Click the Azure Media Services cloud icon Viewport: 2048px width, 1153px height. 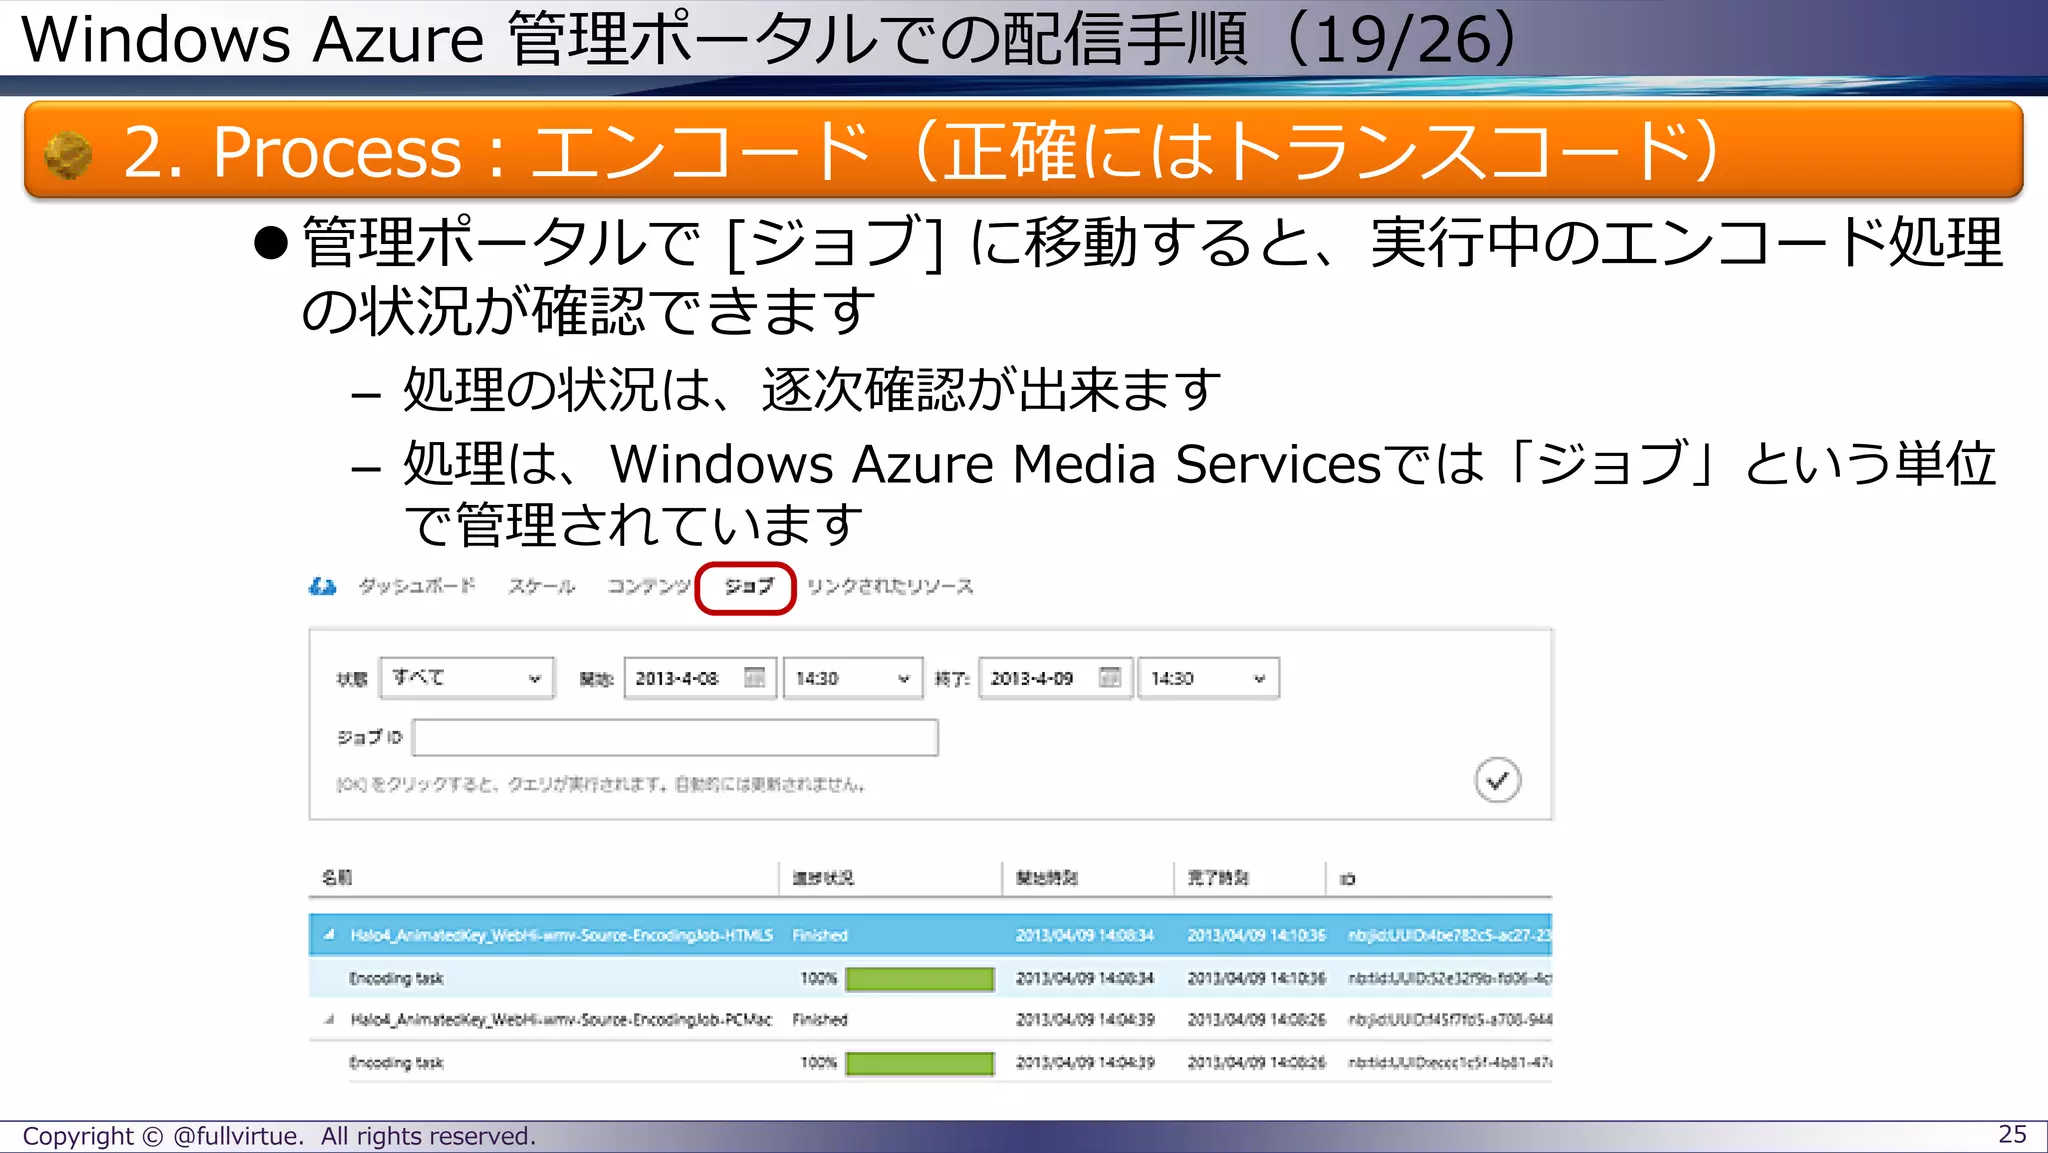[x=322, y=587]
